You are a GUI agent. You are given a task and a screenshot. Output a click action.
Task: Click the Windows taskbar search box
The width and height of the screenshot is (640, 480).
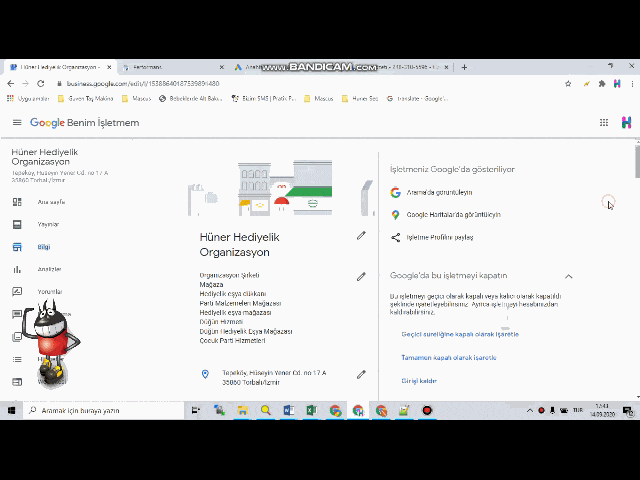(104, 411)
